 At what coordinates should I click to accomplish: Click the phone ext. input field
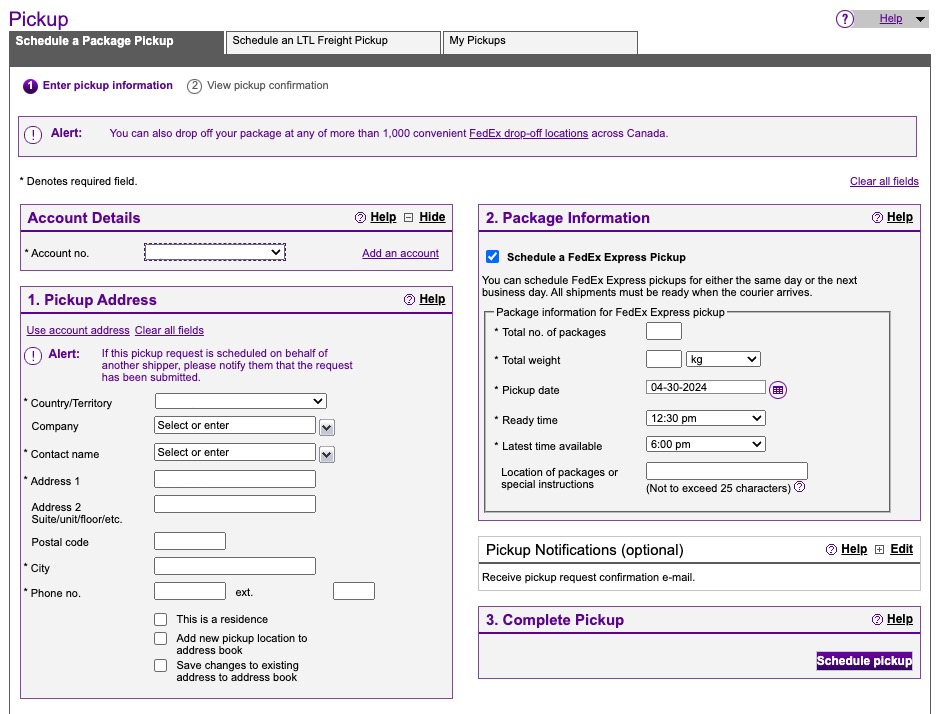point(354,591)
